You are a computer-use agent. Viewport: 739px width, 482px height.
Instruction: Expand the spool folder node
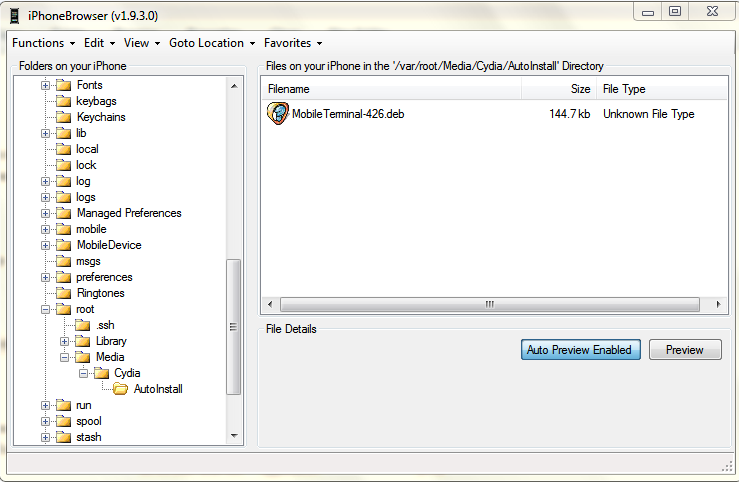[45, 422]
